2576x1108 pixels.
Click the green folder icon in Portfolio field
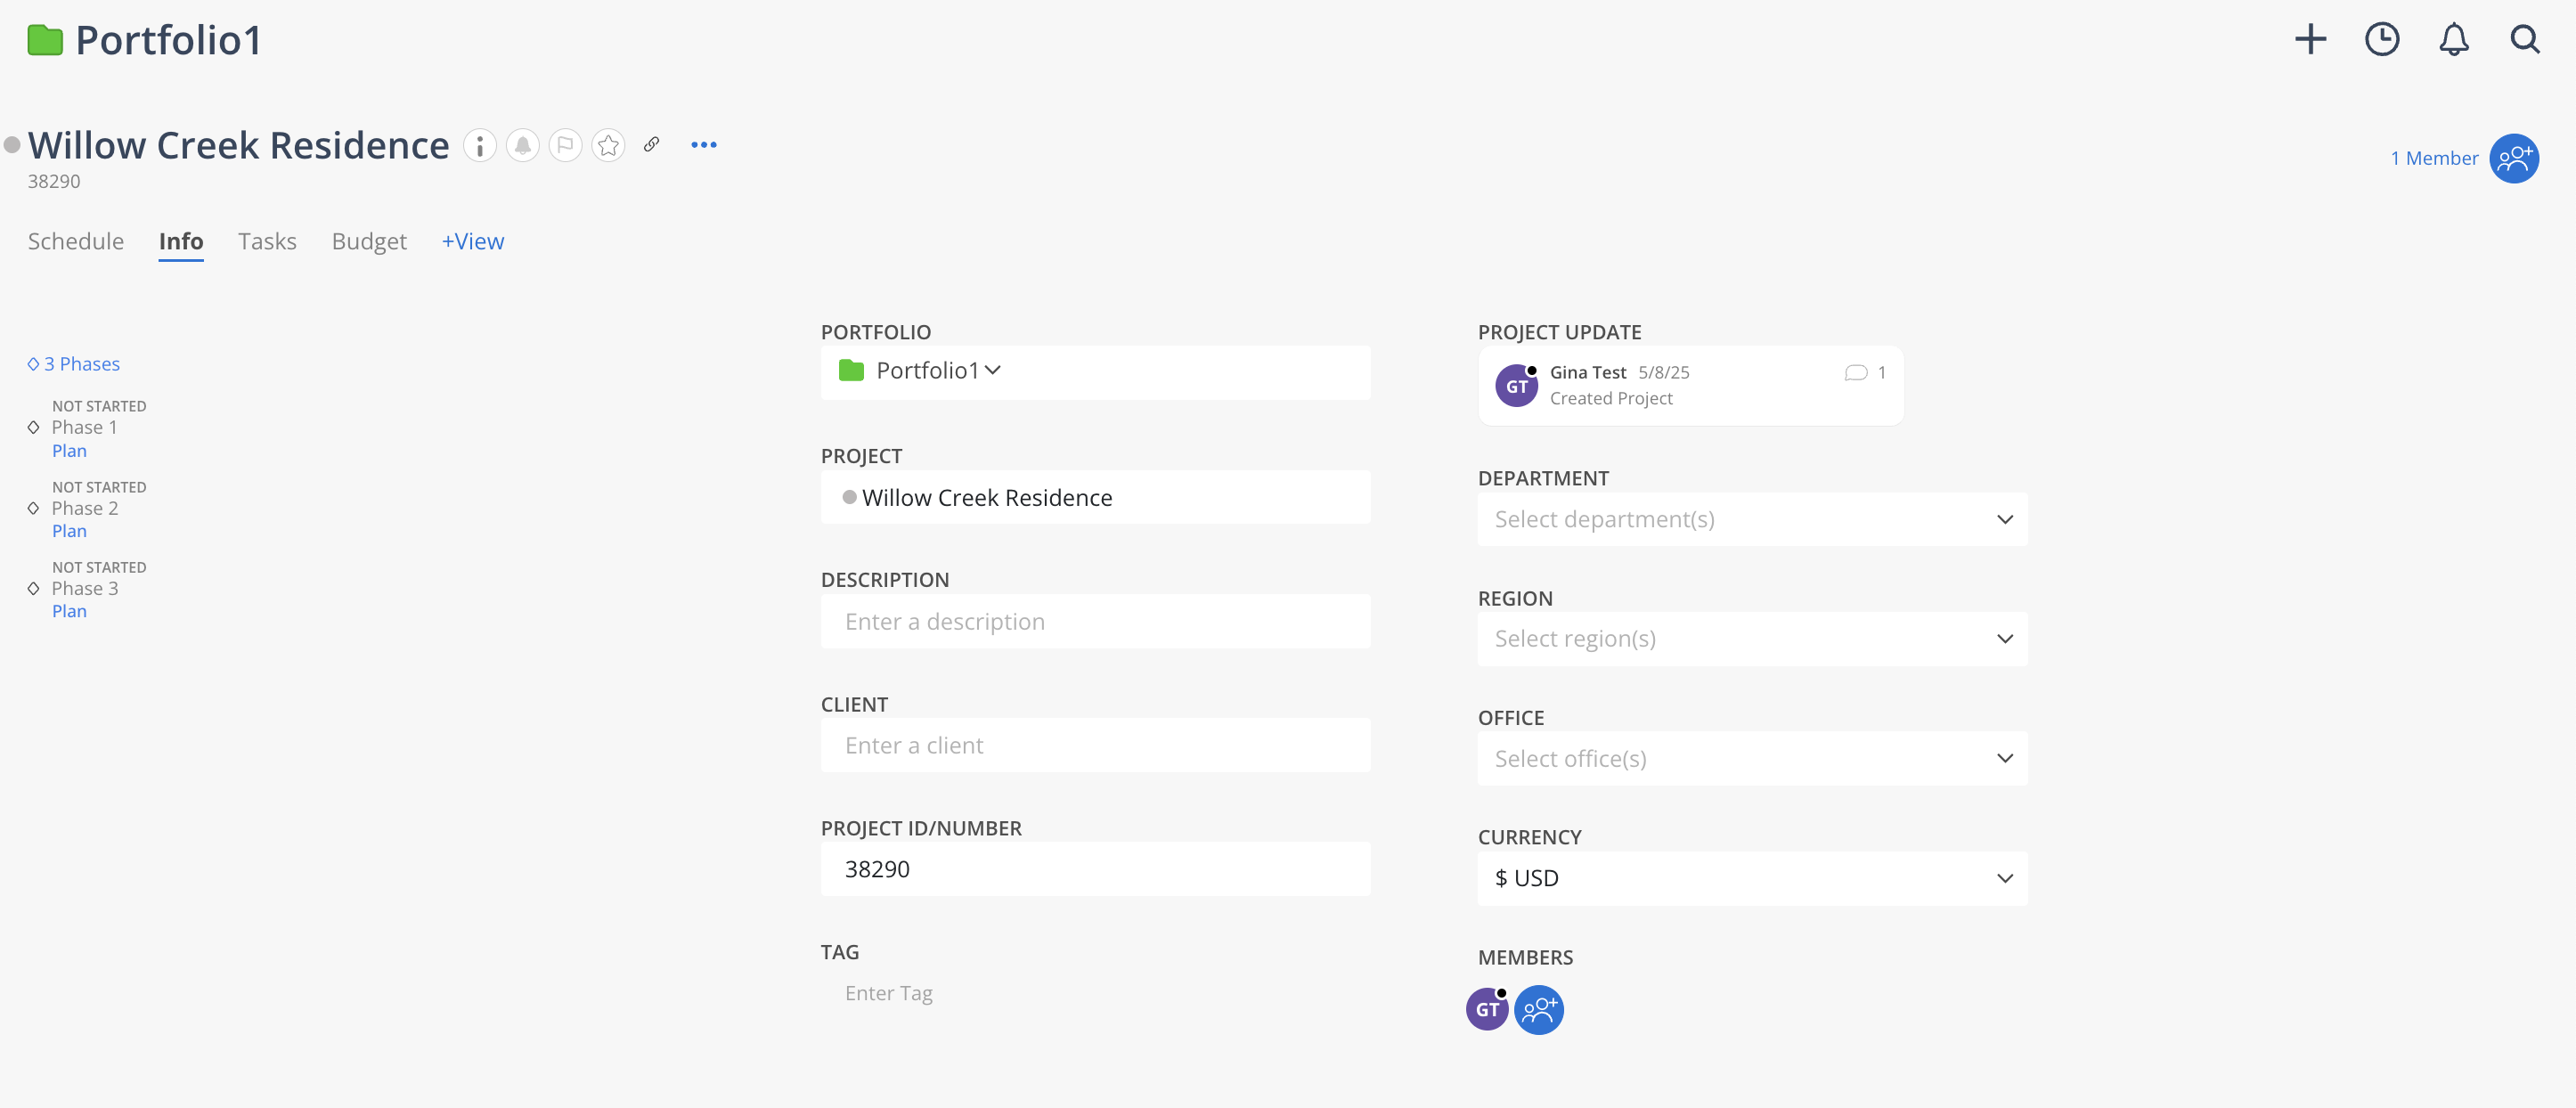pos(852,371)
